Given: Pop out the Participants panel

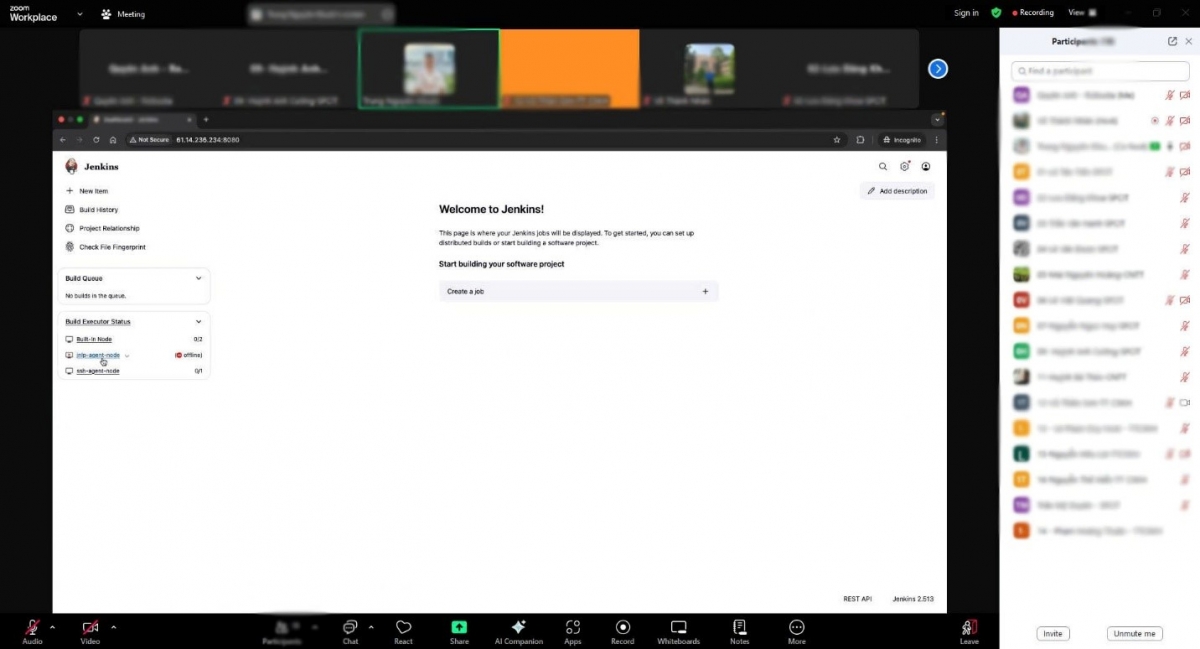Looking at the screenshot, I should (1172, 41).
